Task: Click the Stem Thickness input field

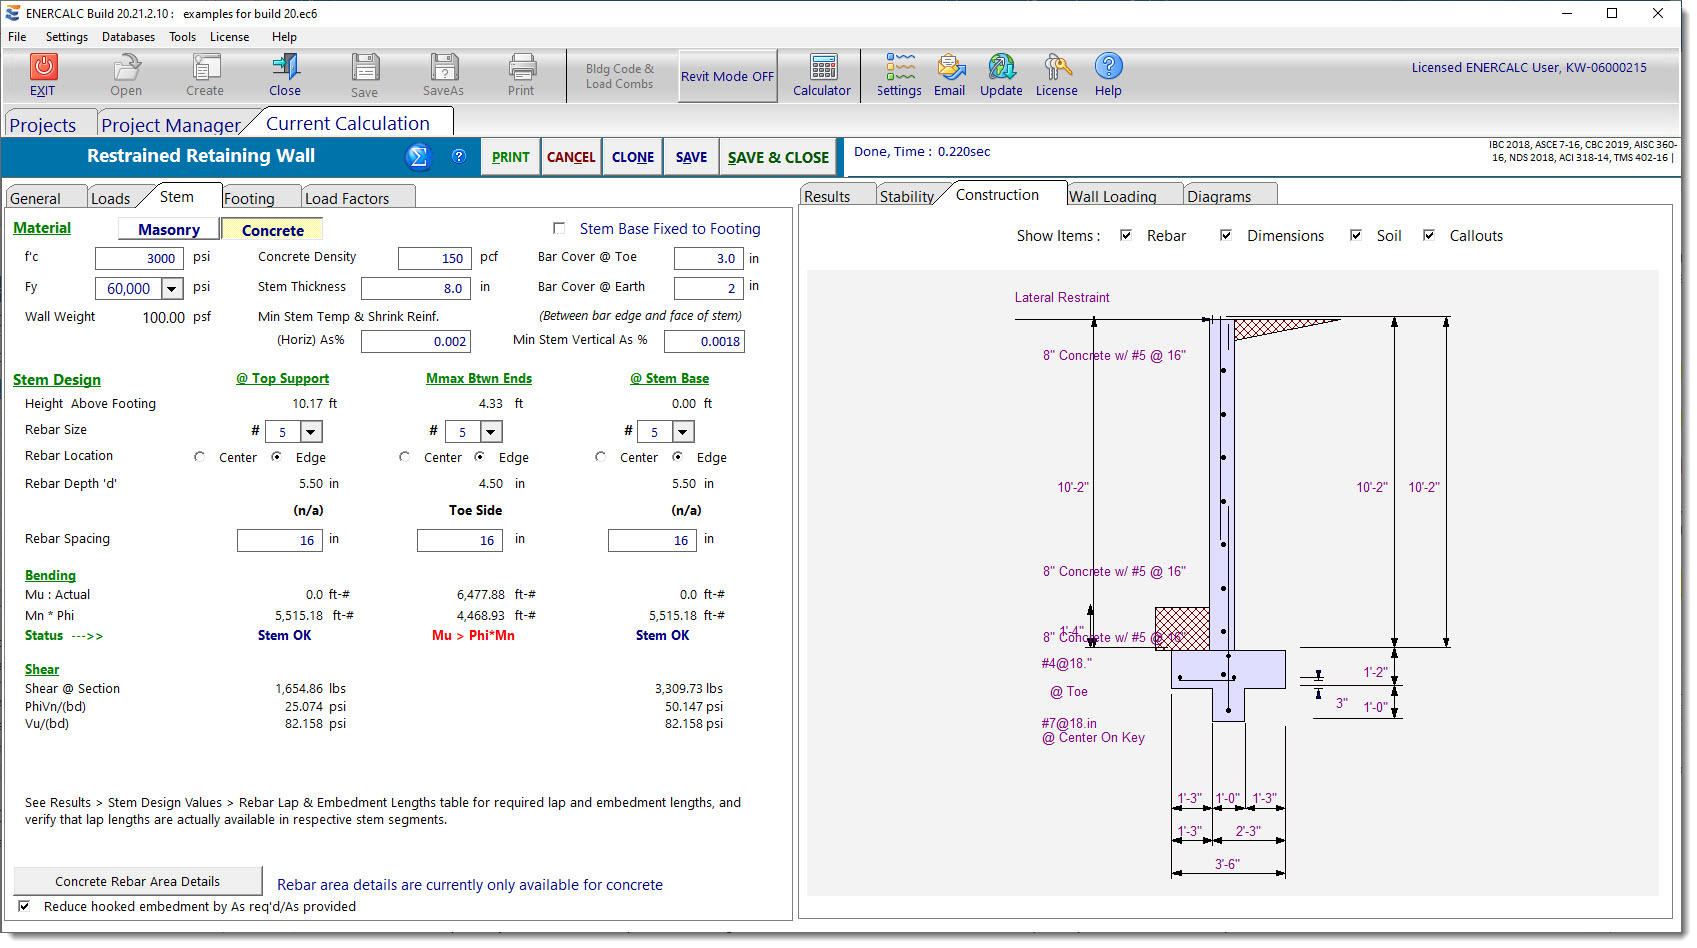Action: [x=415, y=288]
